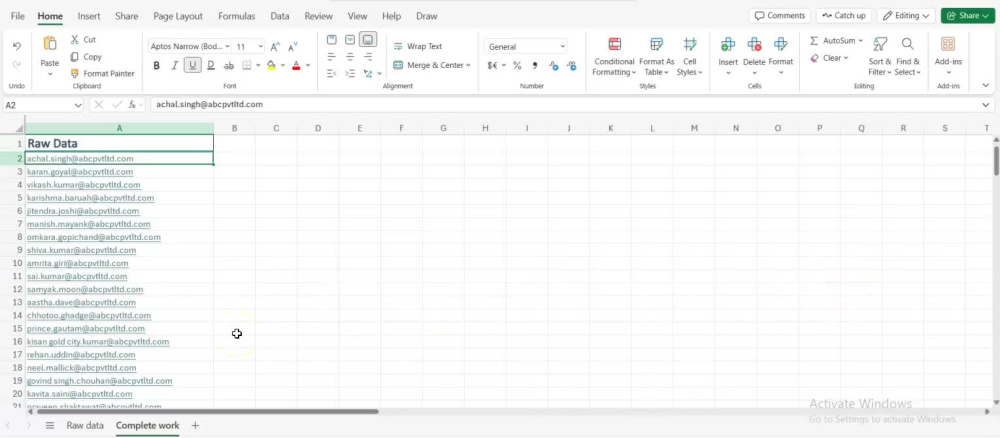Toggle Wrap Text
Screen dimensions: 1000x438
click(418, 47)
